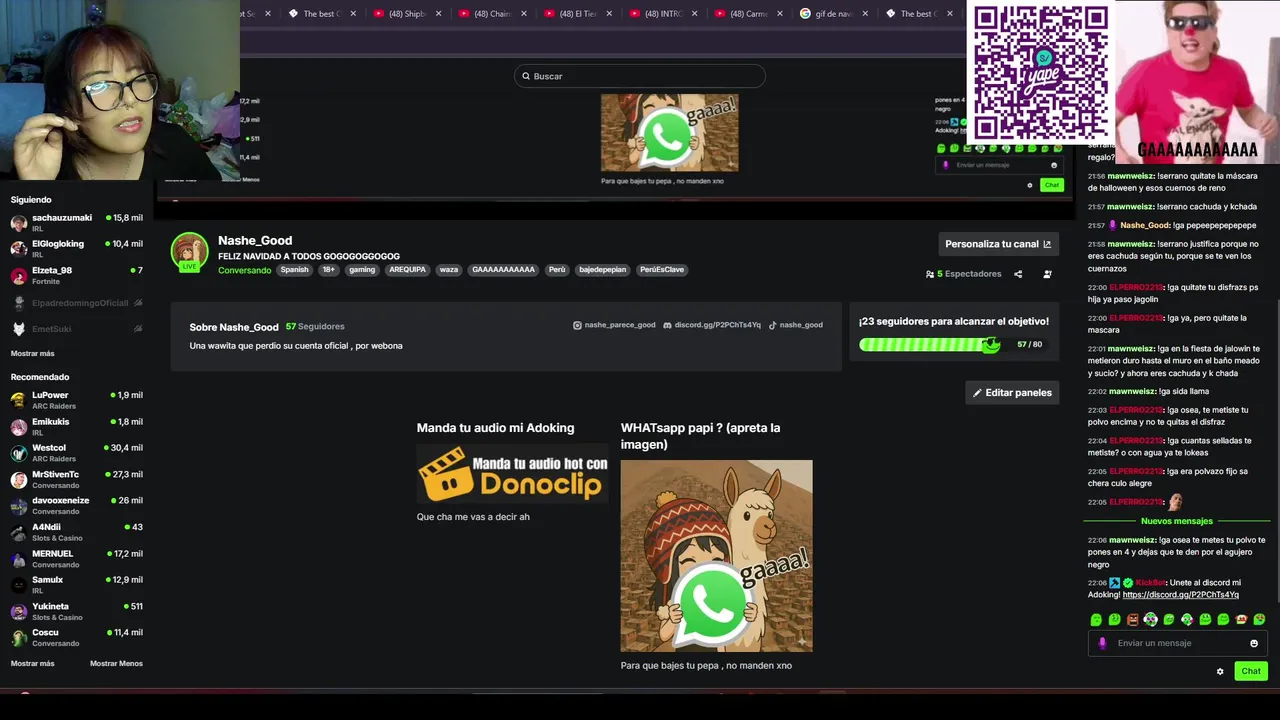Click MERNUEL channel avatar

(x=19, y=559)
